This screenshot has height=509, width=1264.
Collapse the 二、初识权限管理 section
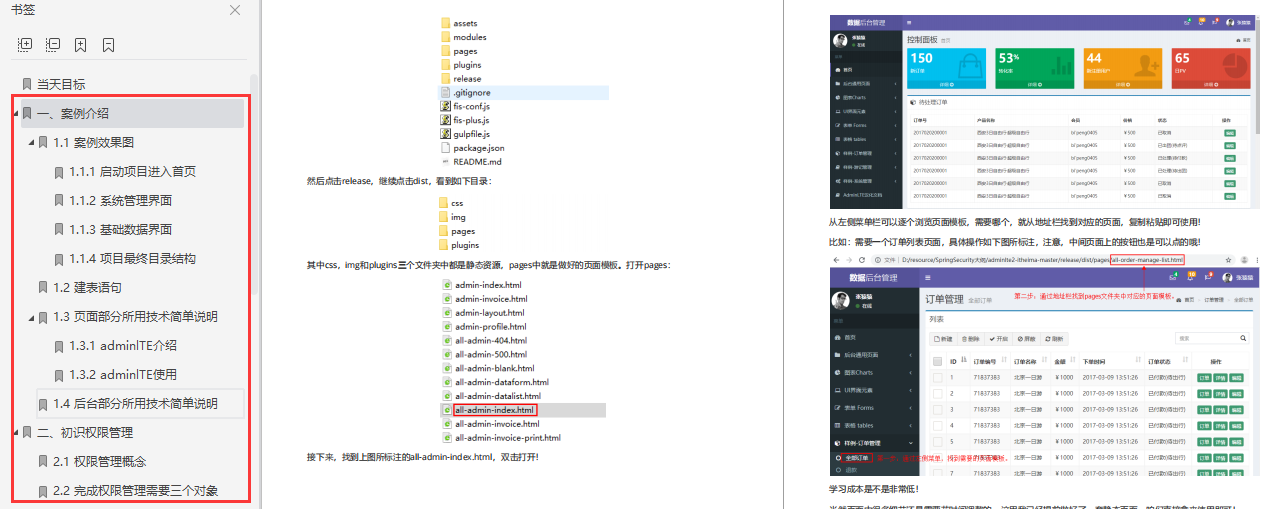click(x=16, y=432)
